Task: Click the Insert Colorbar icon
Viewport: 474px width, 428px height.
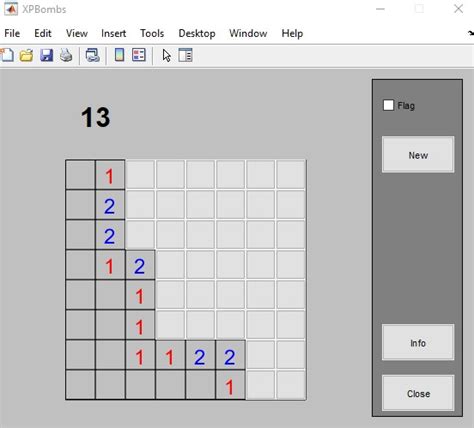Action: coord(119,55)
